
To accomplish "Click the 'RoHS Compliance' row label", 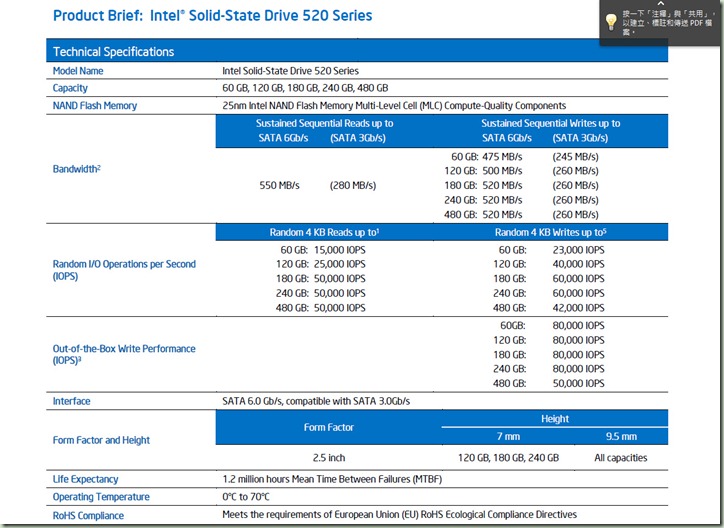I will [x=88, y=516].
